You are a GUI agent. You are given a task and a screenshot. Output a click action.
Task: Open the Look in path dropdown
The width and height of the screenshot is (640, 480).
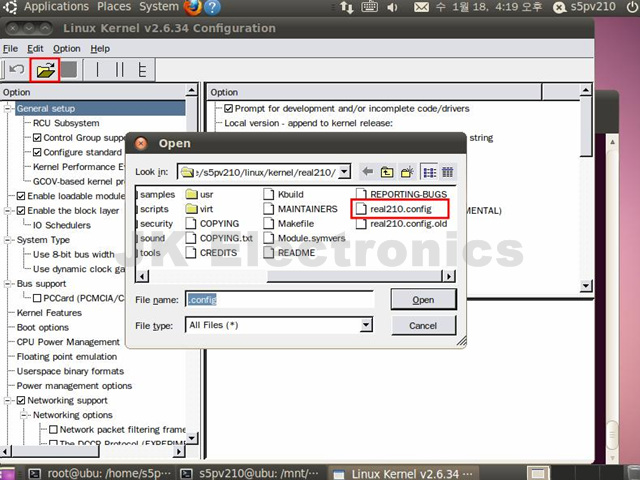pos(344,172)
